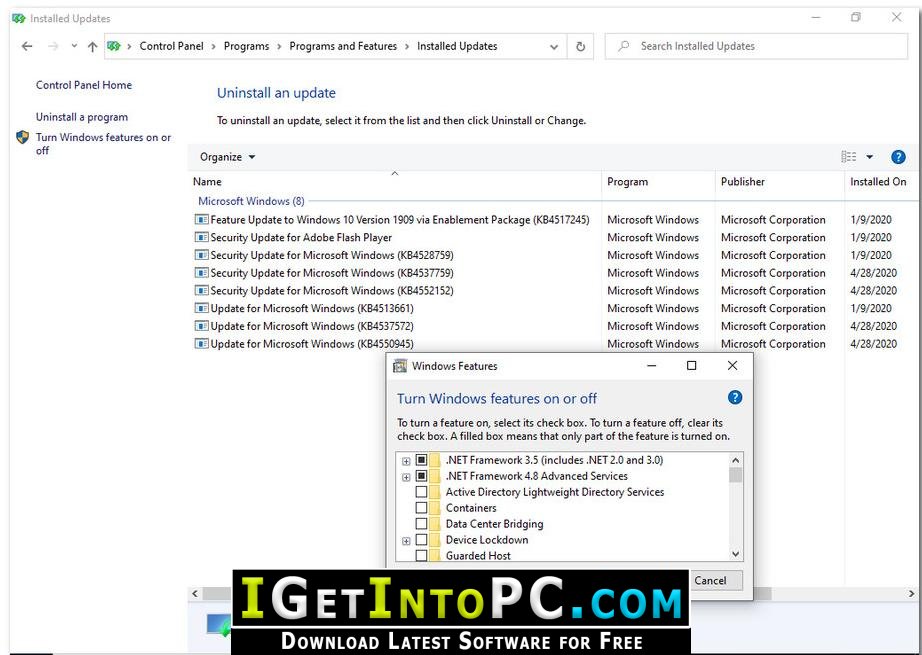The height and width of the screenshot is (655, 922).
Task: Enable Active Directory Lightweight Directory Services
Action: tap(421, 492)
